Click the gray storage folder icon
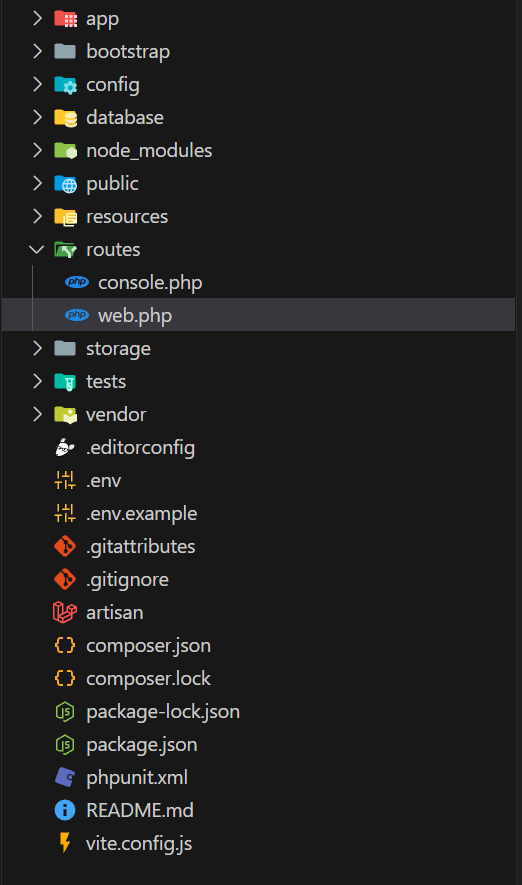522x885 pixels. pyautogui.click(x=65, y=349)
